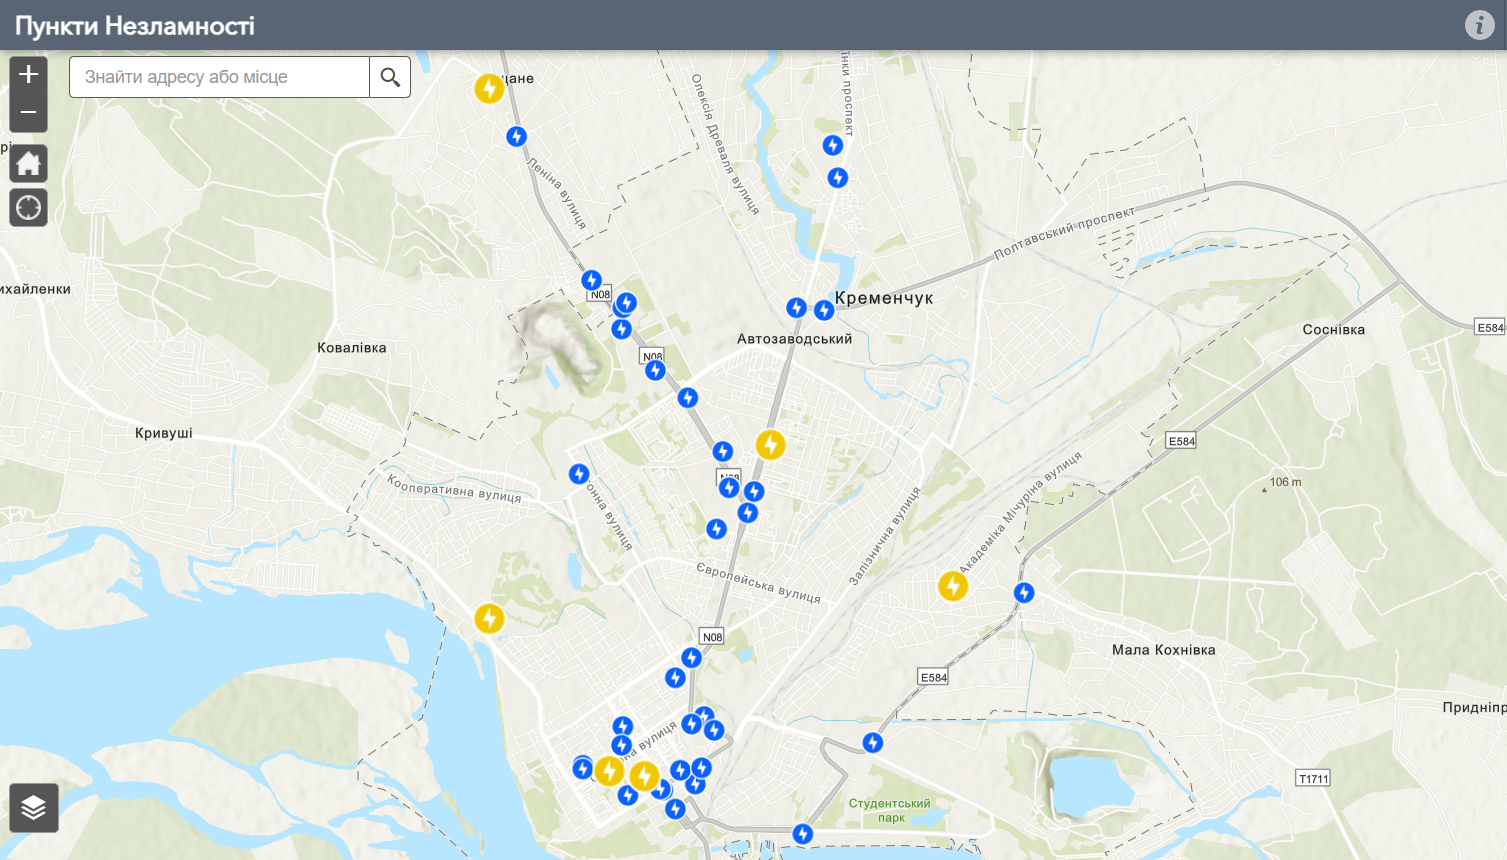The image size is (1507, 860).
Task: Select yellow marker below Автозаводський label
Action: [770, 445]
